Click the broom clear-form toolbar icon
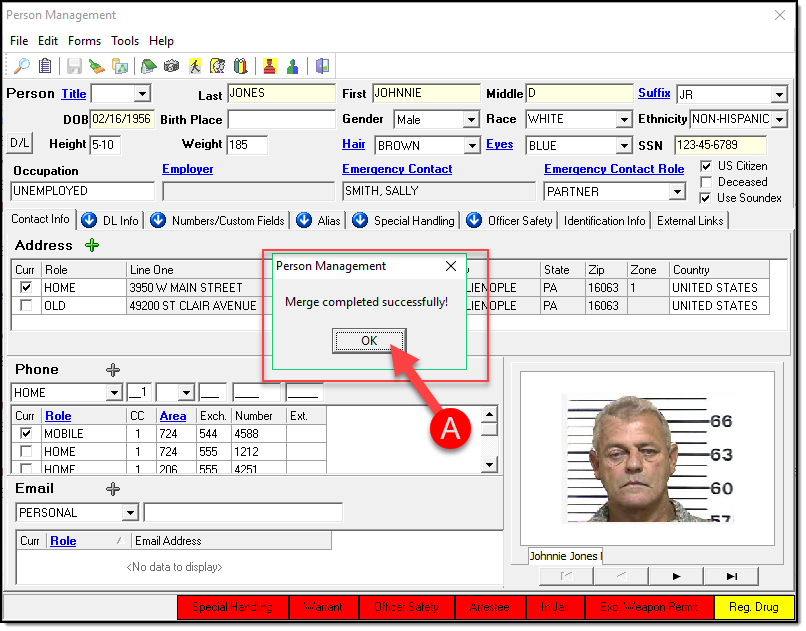 click(97, 66)
